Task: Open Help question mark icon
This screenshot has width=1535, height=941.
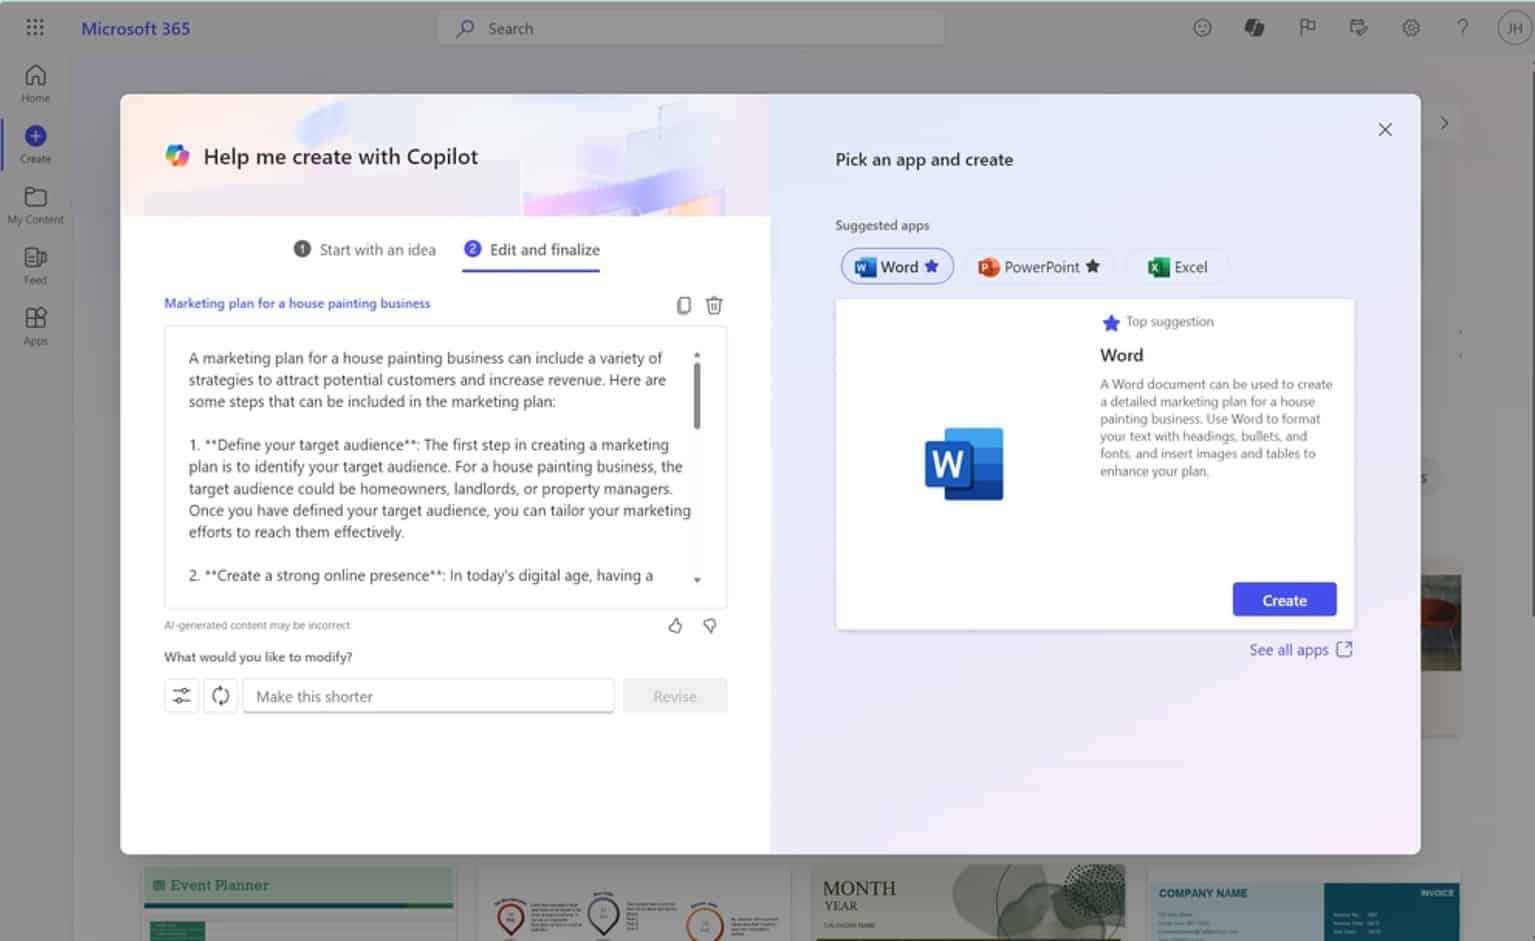Action: tap(1462, 28)
